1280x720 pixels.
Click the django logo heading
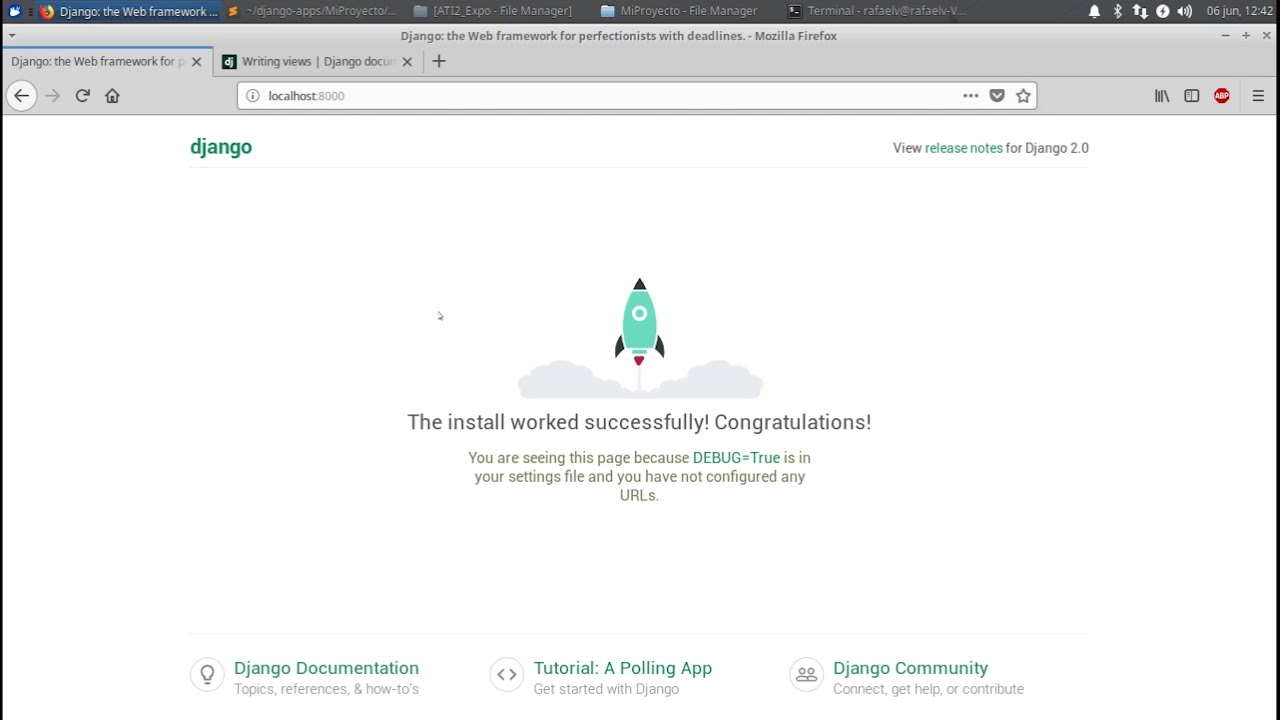tap(221, 147)
